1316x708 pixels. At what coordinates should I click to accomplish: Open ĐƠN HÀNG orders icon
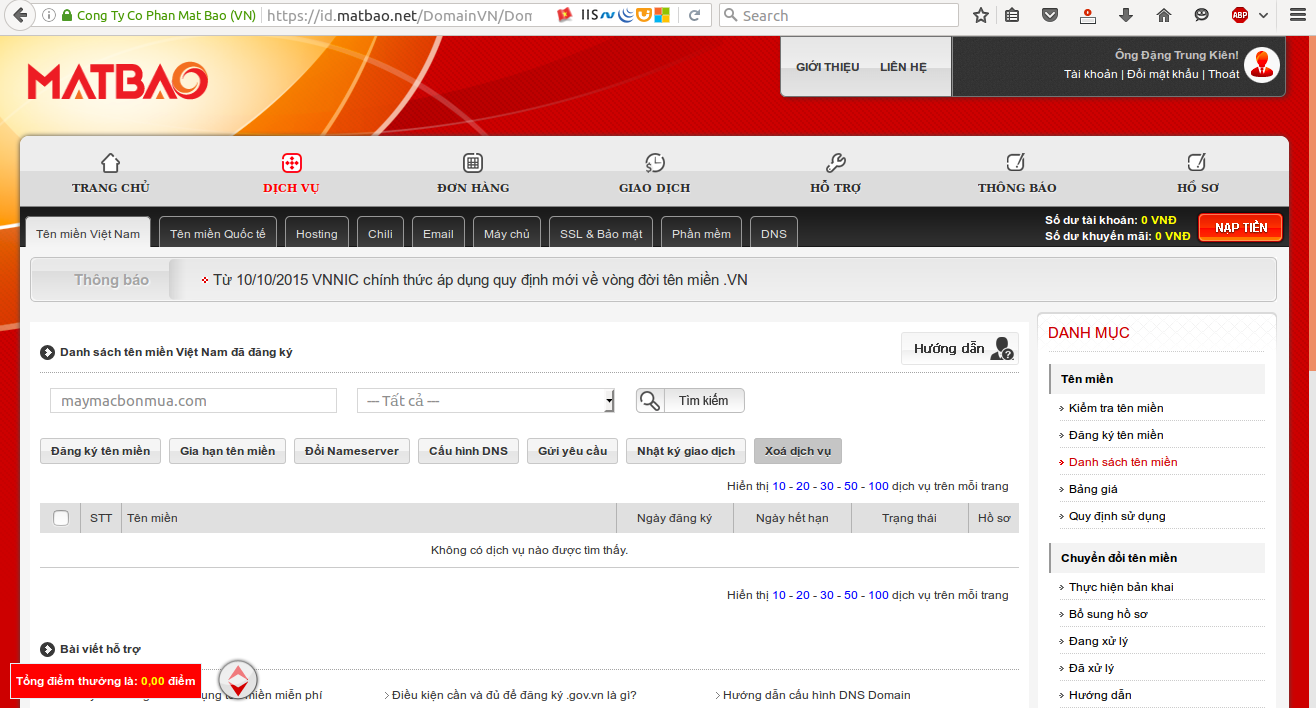tap(473, 163)
